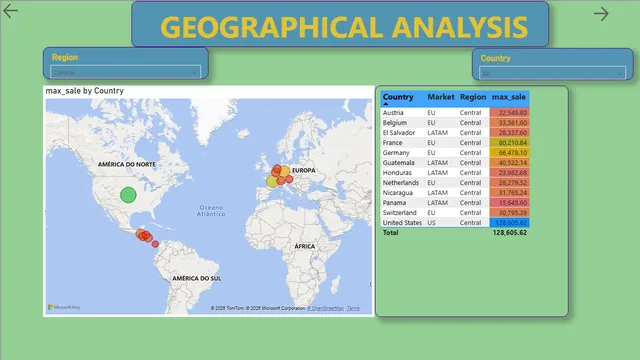This screenshot has width=640, height=360.
Task: Click the 66,478.10 Germany max_sale cell
Action: pyautogui.click(x=509, y=153)
